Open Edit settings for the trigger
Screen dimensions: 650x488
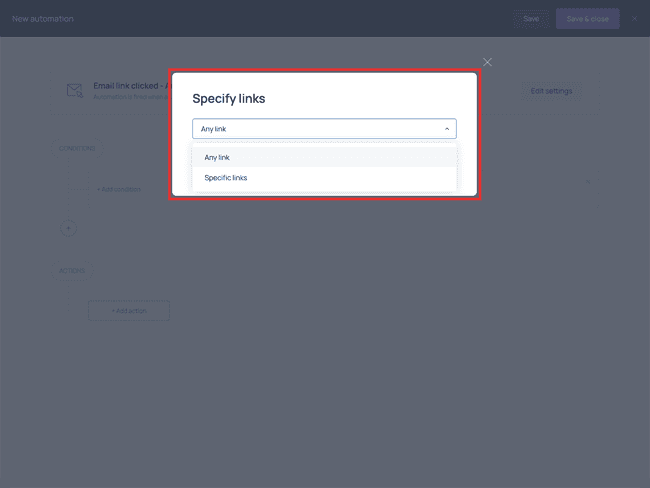click(551, 91)
